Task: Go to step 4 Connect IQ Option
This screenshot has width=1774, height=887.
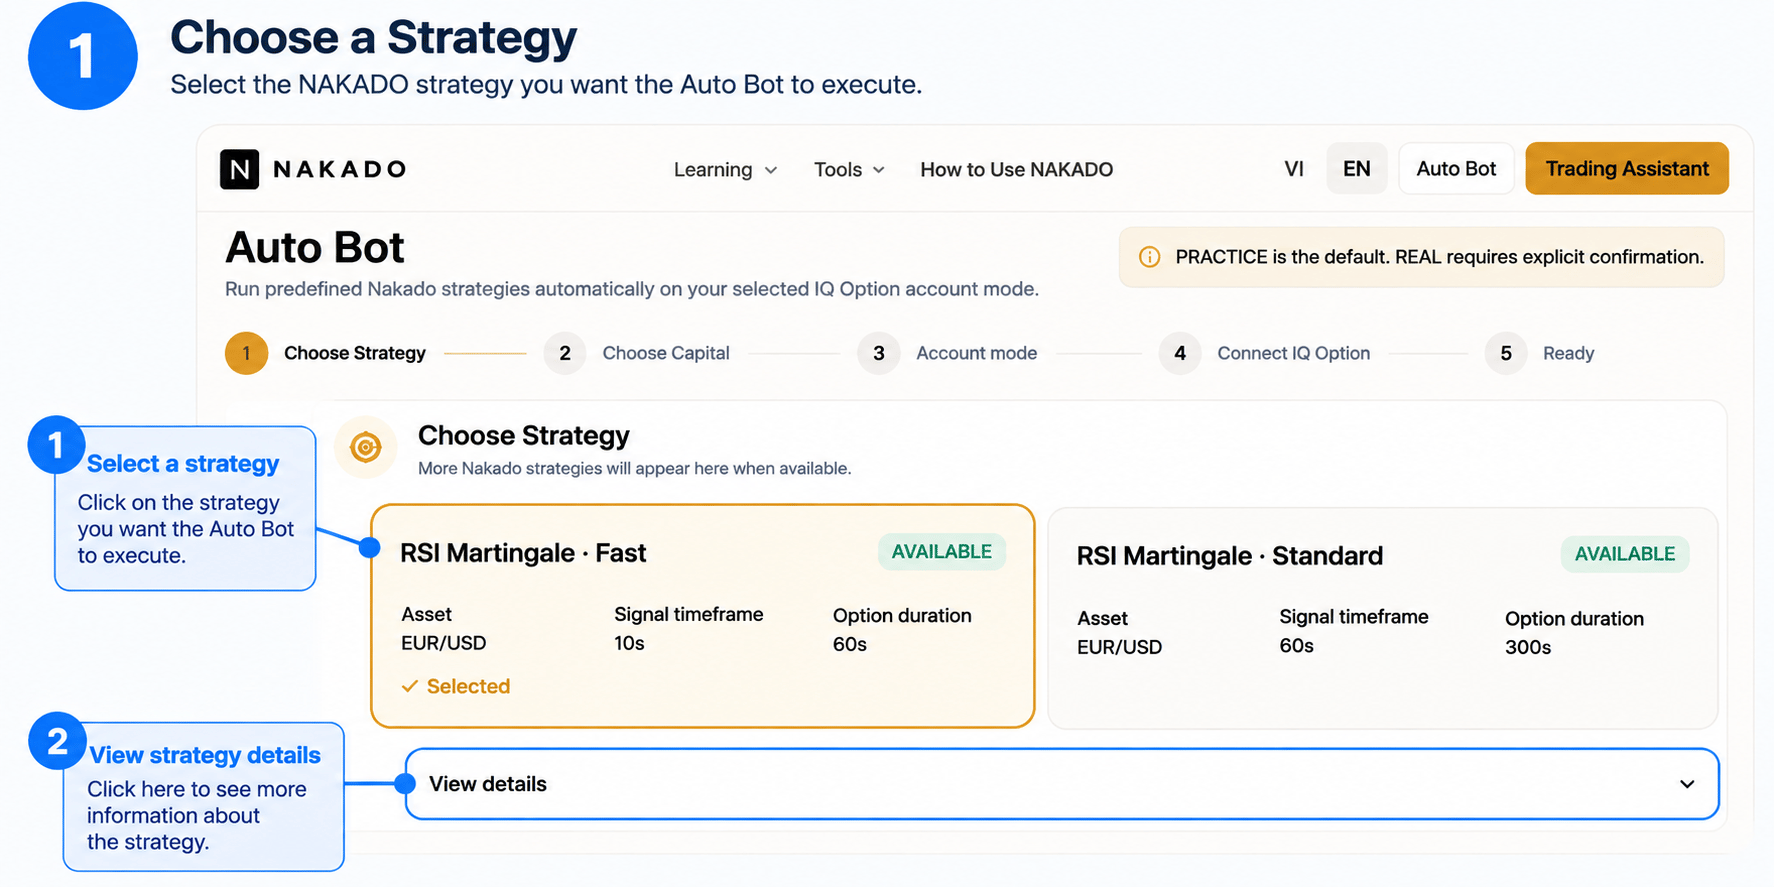Action: 1265,353
